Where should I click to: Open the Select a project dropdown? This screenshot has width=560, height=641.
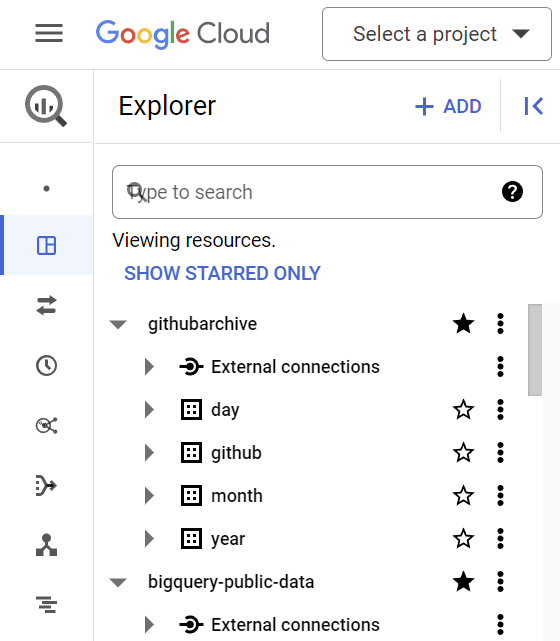pos(437,34)
